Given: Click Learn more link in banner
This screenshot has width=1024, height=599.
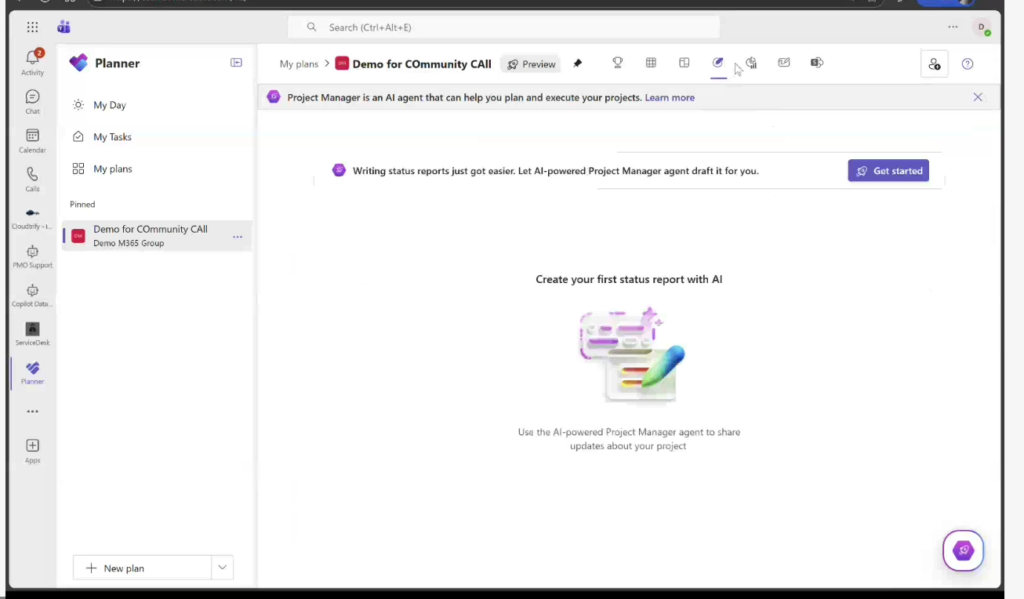Looking at the screenshot, I should click(x=669, y=97).
